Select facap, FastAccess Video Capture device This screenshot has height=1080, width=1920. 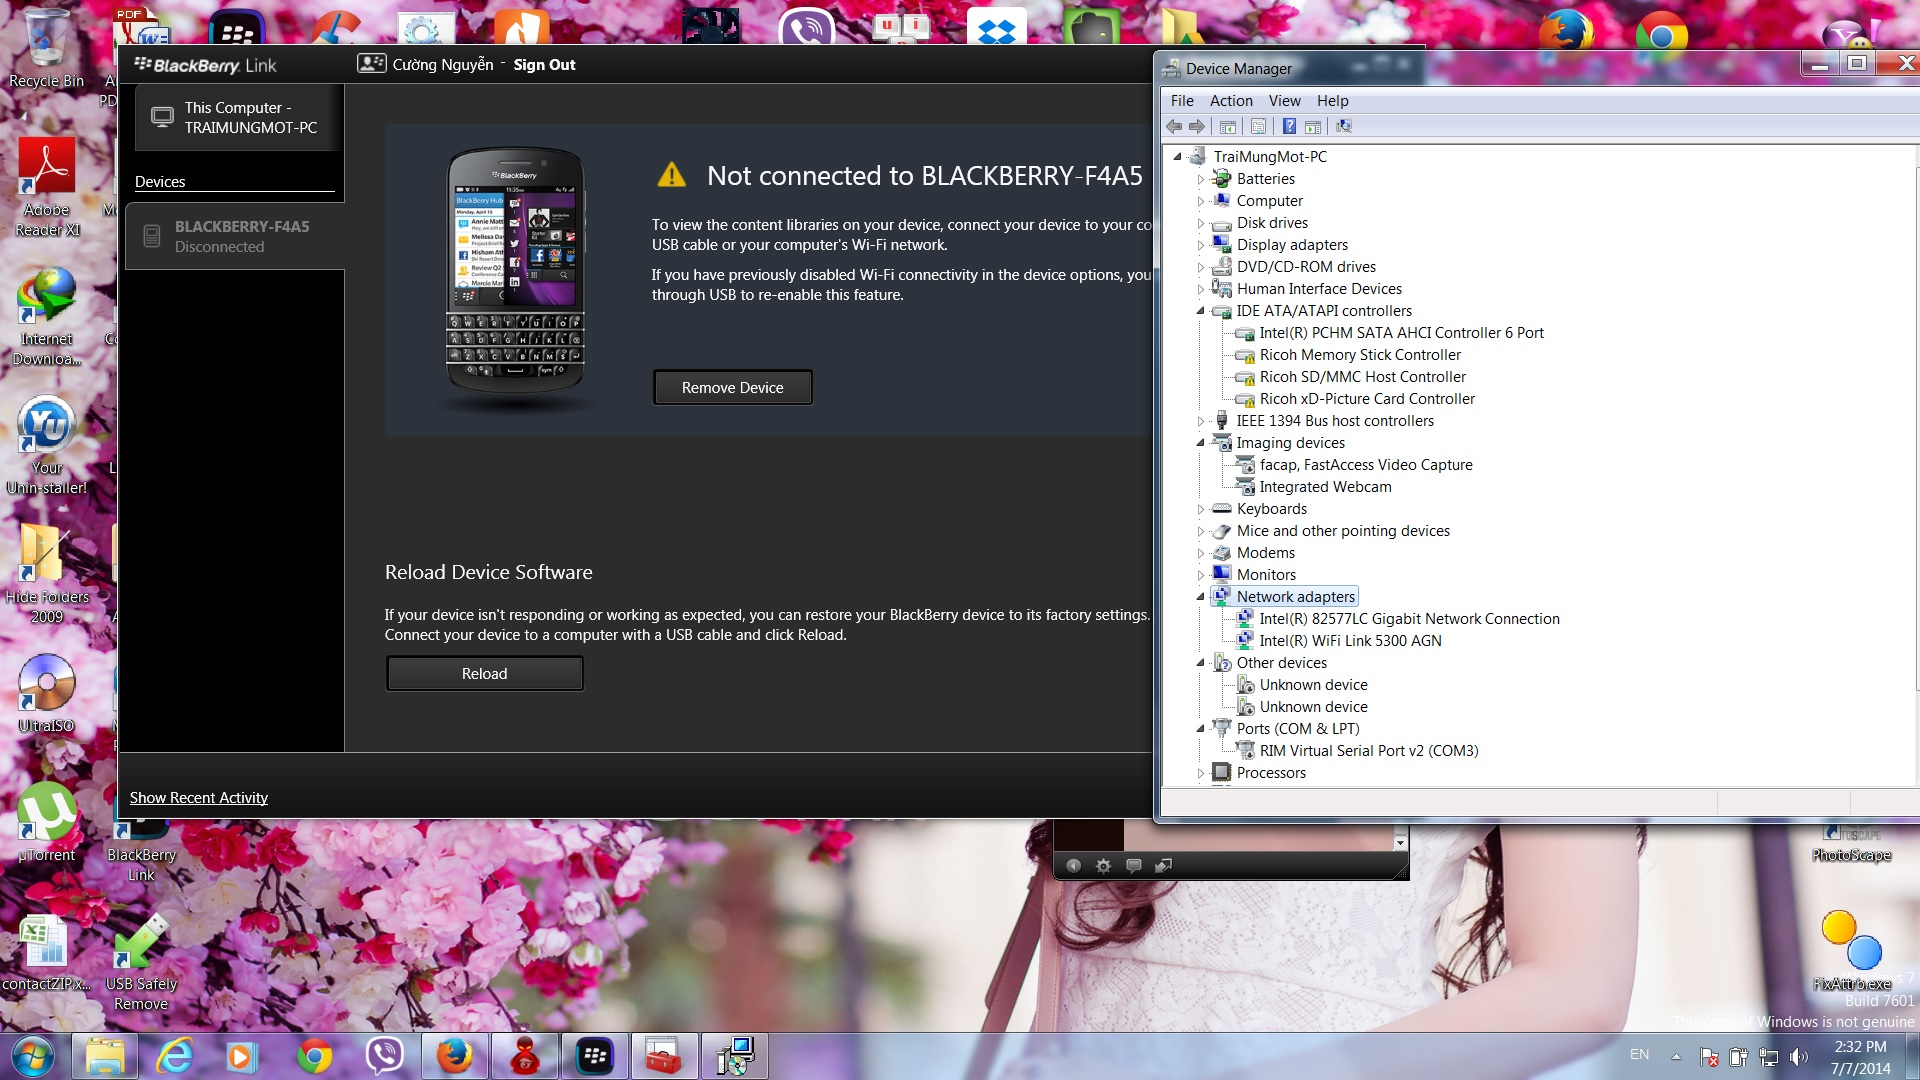pos(1365,465)
